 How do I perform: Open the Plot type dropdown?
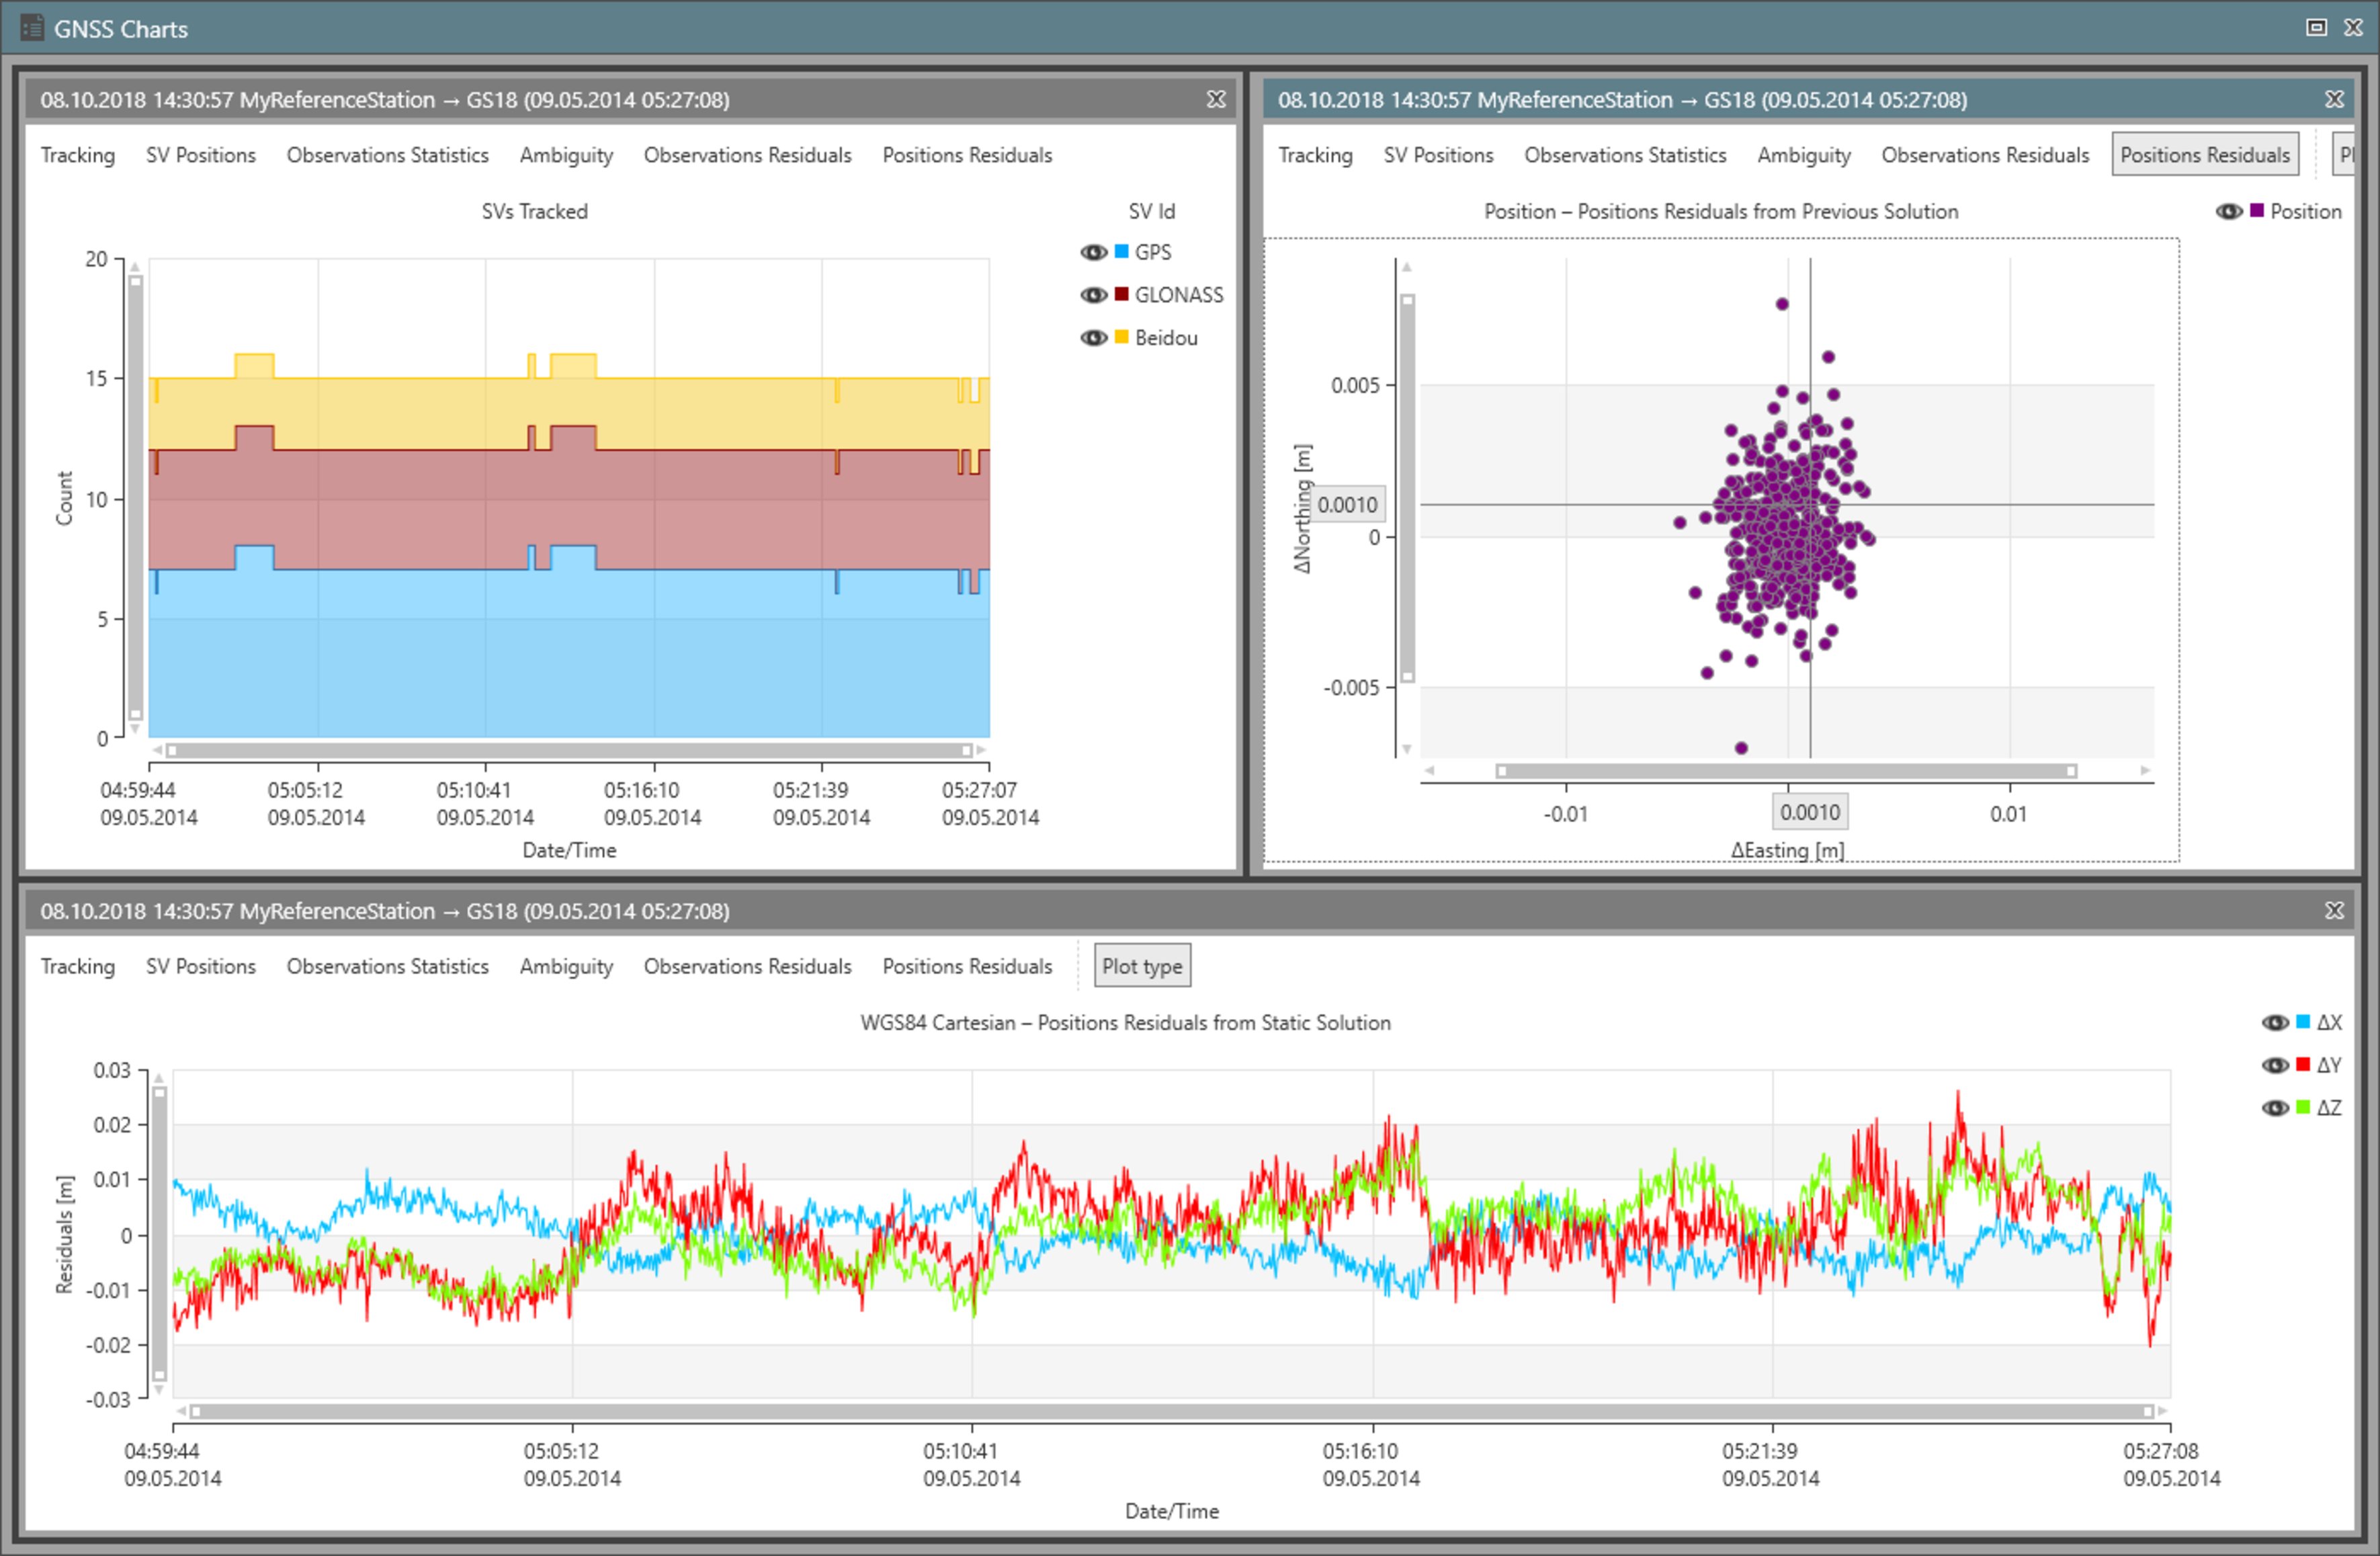(x=1142, y=966)
